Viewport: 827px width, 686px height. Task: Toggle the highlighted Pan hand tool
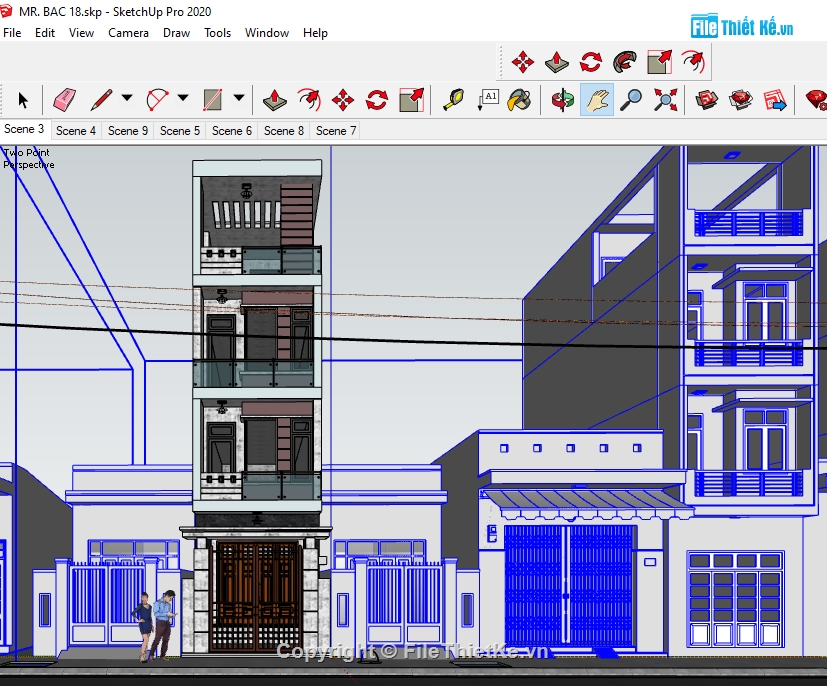pyautogui.click(x=597, y=100)
